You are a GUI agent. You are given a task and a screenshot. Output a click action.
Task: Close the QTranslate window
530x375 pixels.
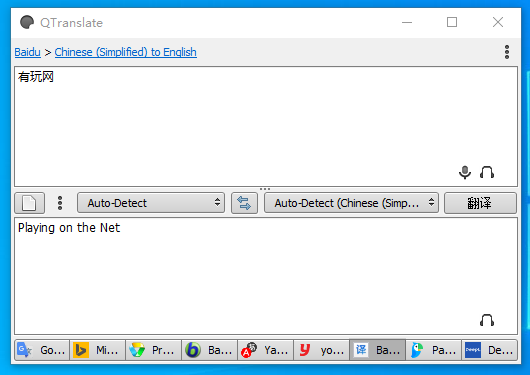(498, 23)
